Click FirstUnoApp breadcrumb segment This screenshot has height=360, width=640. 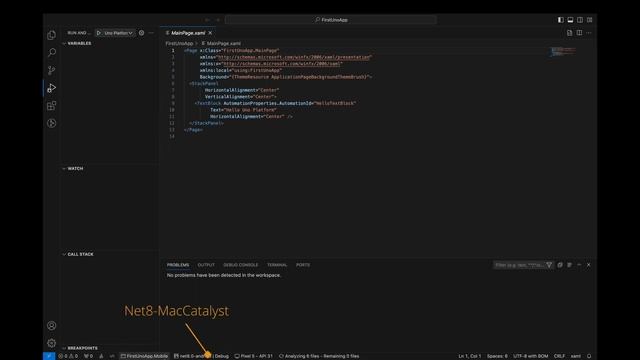(179, 43)
